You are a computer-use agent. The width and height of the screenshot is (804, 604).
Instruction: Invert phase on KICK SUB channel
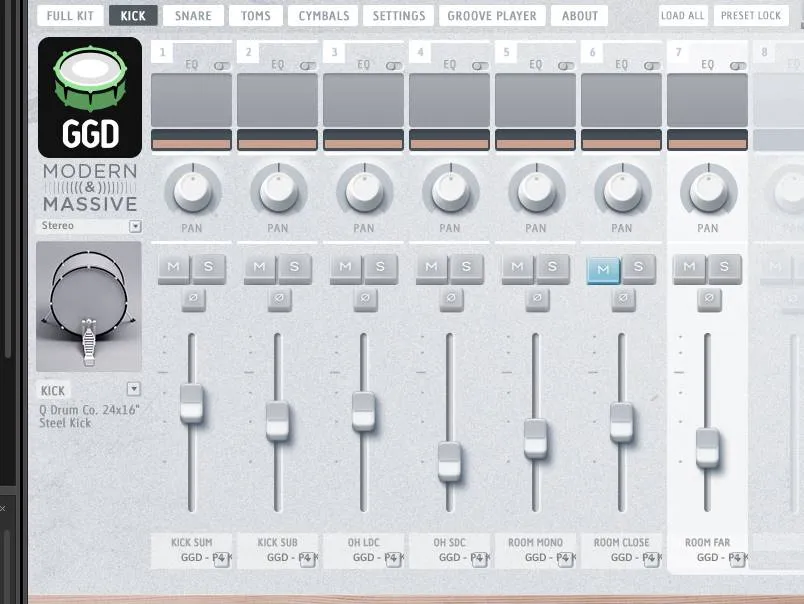280,299
